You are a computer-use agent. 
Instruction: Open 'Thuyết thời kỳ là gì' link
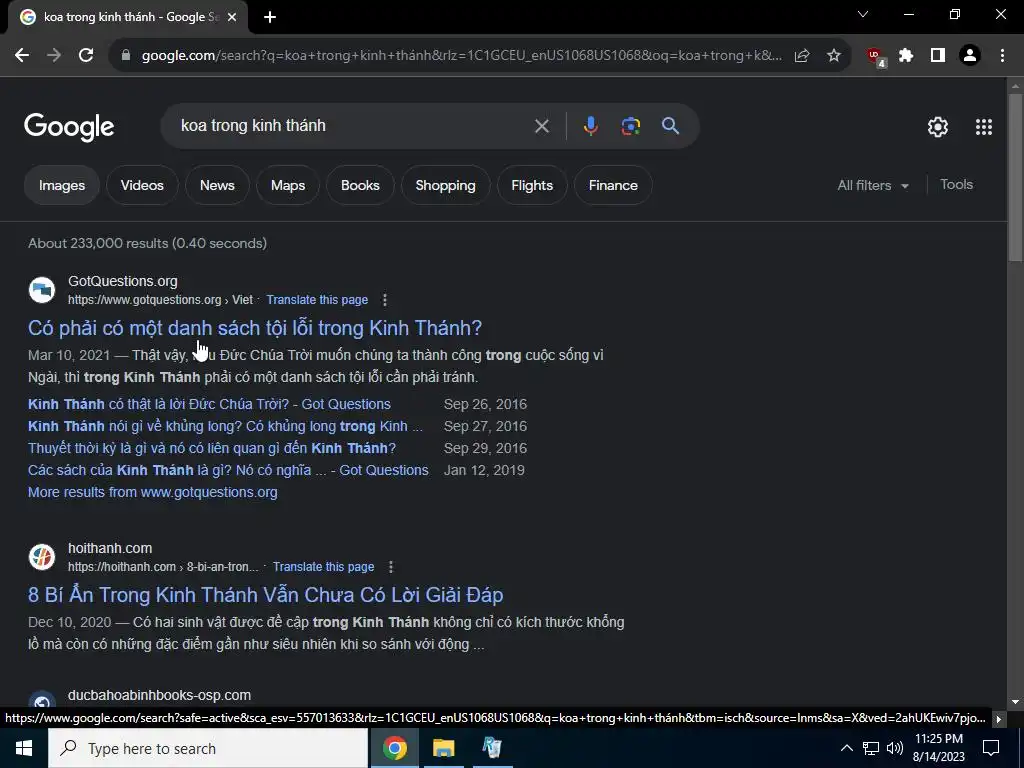(212, 449)
